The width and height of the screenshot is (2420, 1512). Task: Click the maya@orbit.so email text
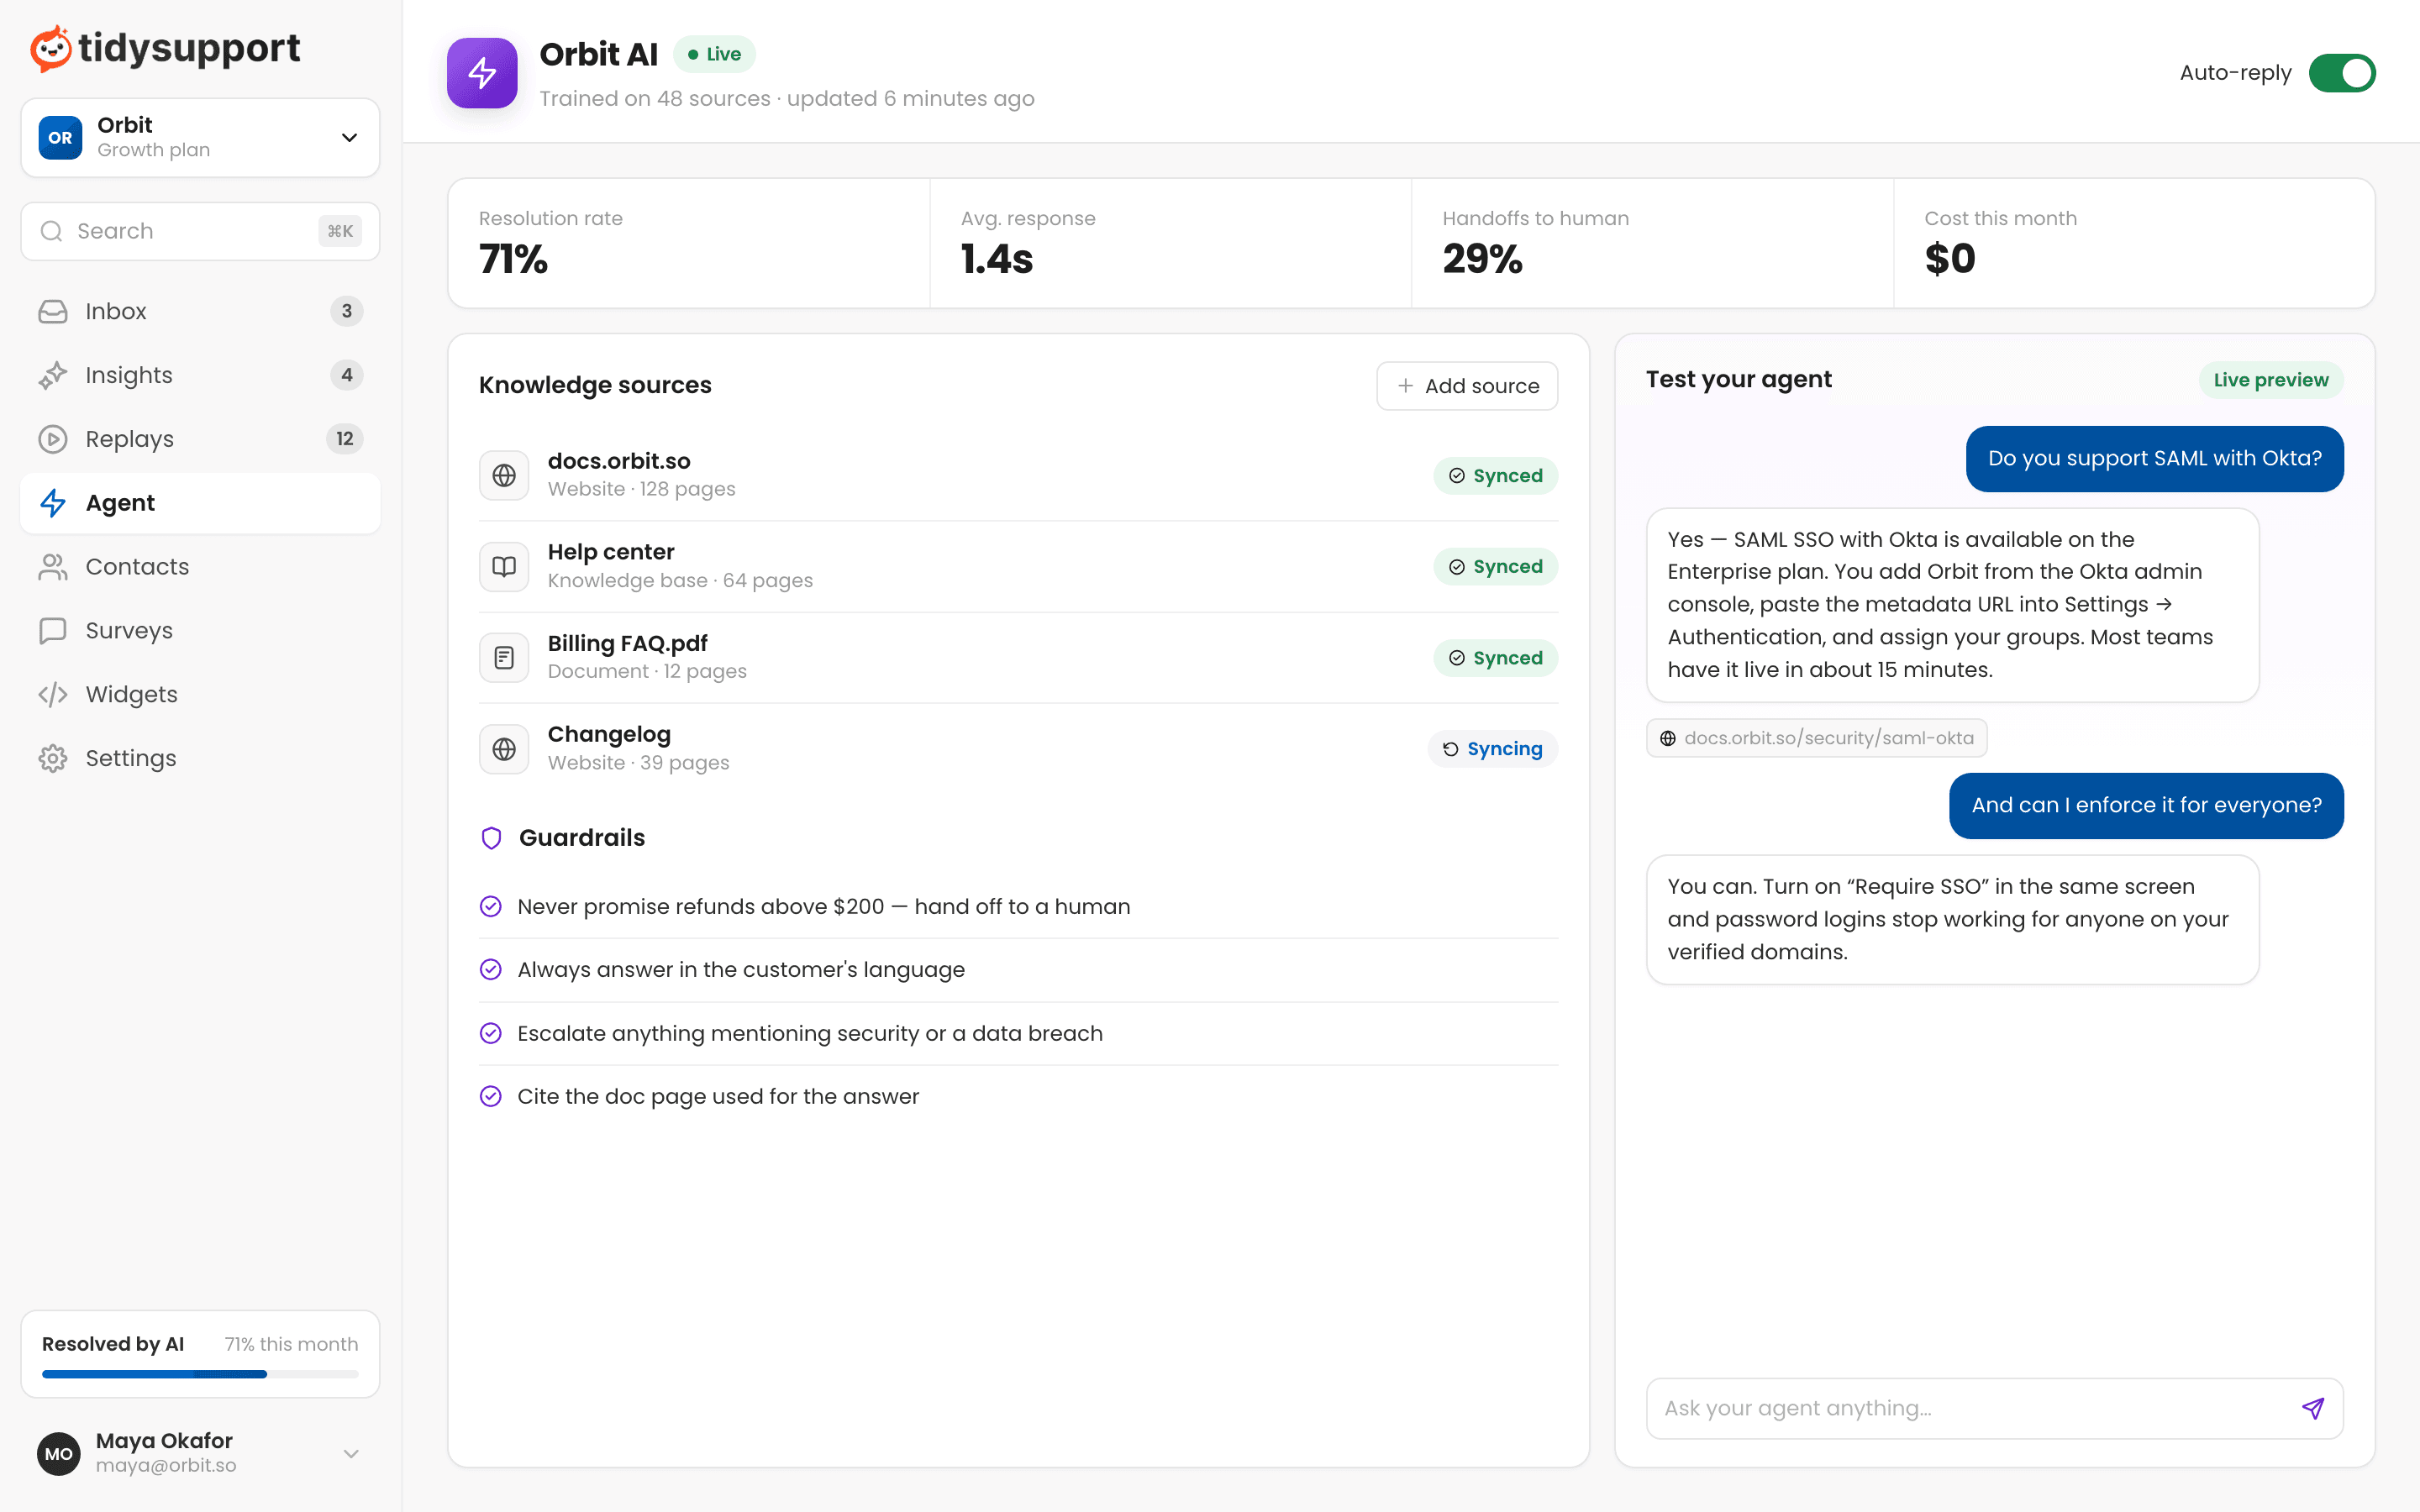166,1466
